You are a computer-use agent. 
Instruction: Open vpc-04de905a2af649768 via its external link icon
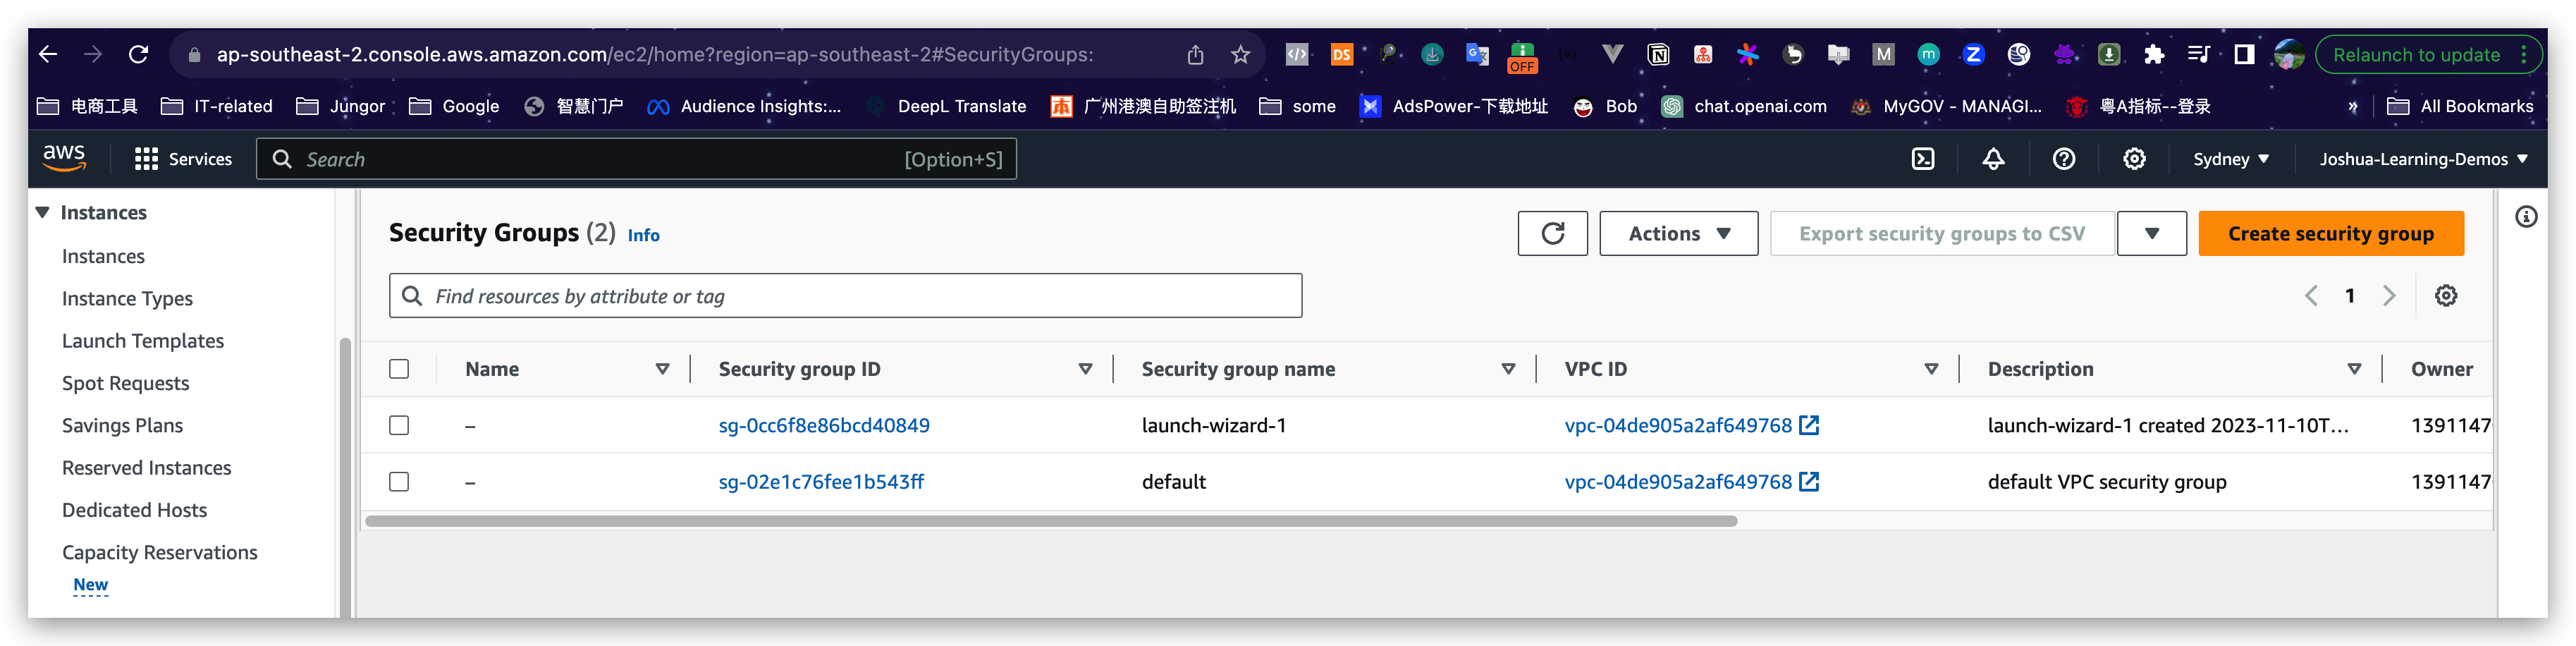pyautogui.click(x=1810, y=424)
